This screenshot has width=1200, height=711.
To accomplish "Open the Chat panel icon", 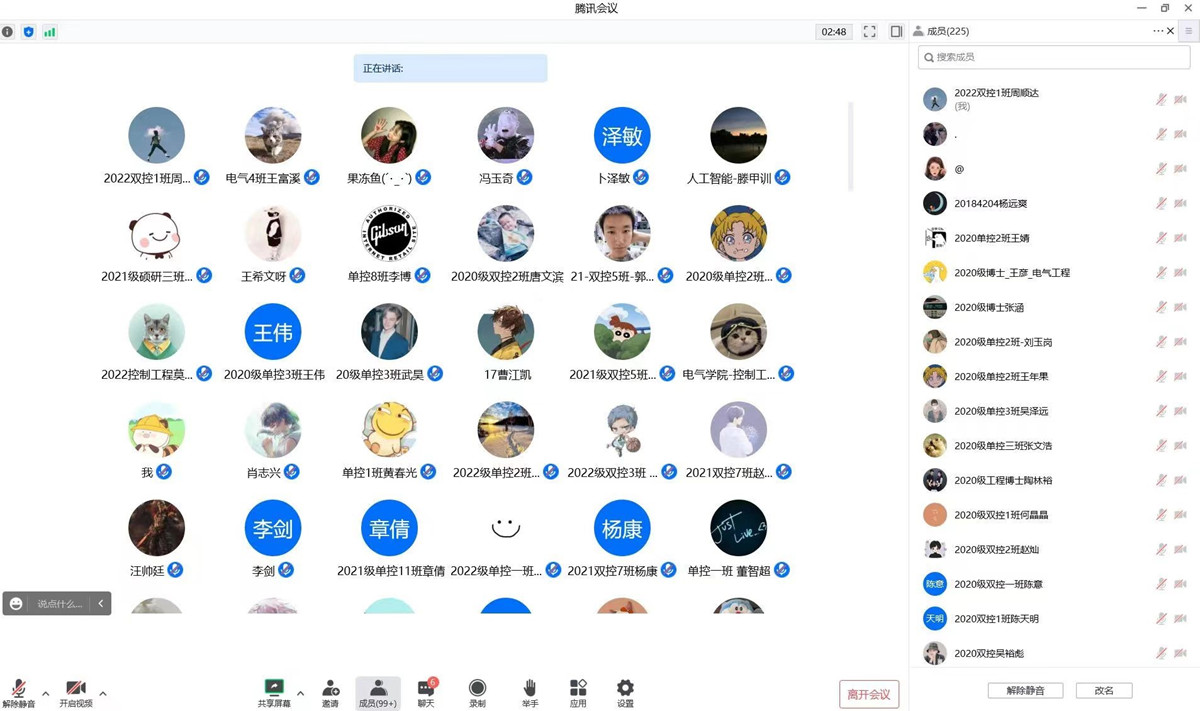I will pyautogui.click(x=426, y=691).
